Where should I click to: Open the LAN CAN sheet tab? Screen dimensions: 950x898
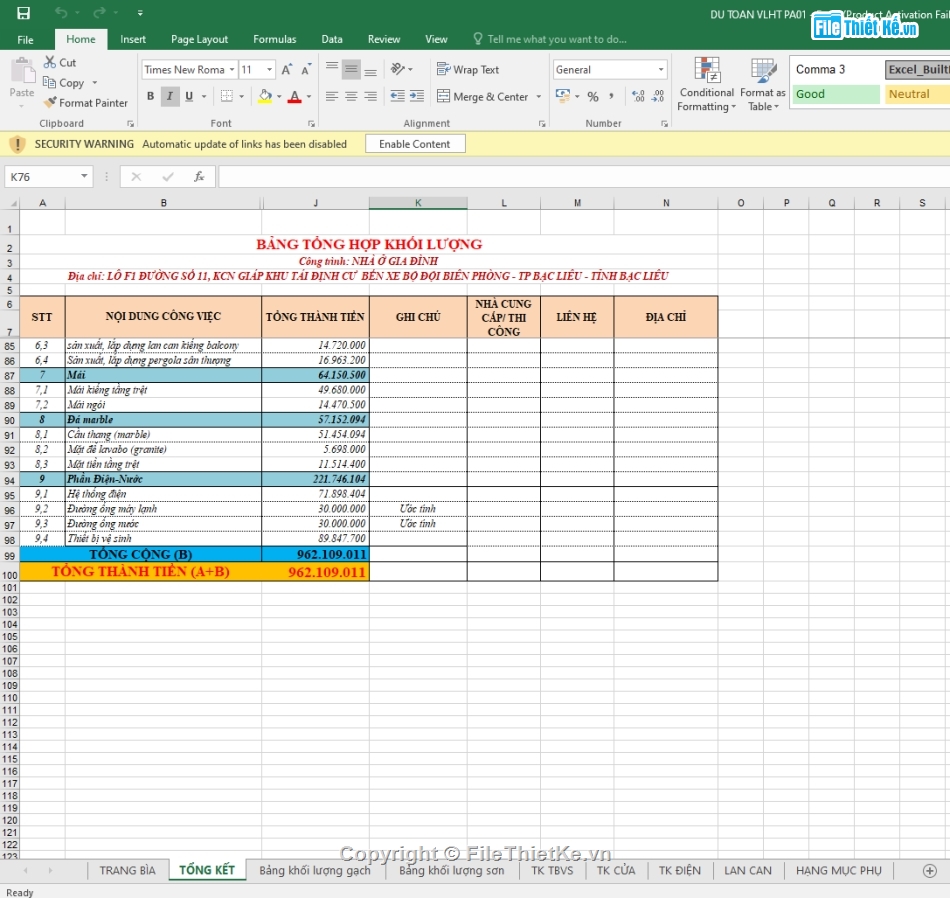[x=748, y=870]
